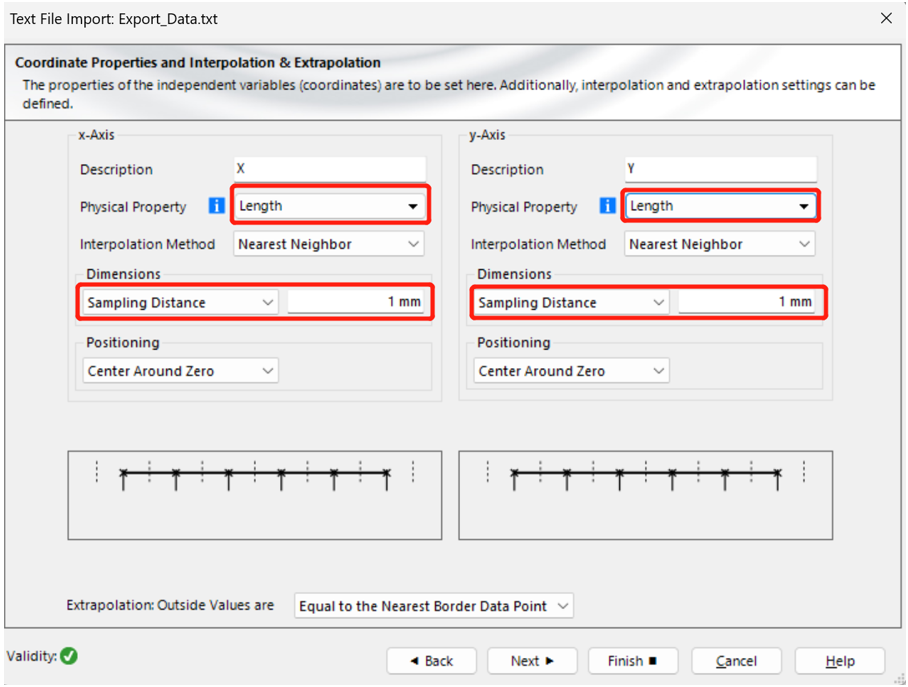Expand y-Axis Interpolation Method dropdown
This screenshot has height=687, width=908.
pyautogui.click(x=719, y=244)
